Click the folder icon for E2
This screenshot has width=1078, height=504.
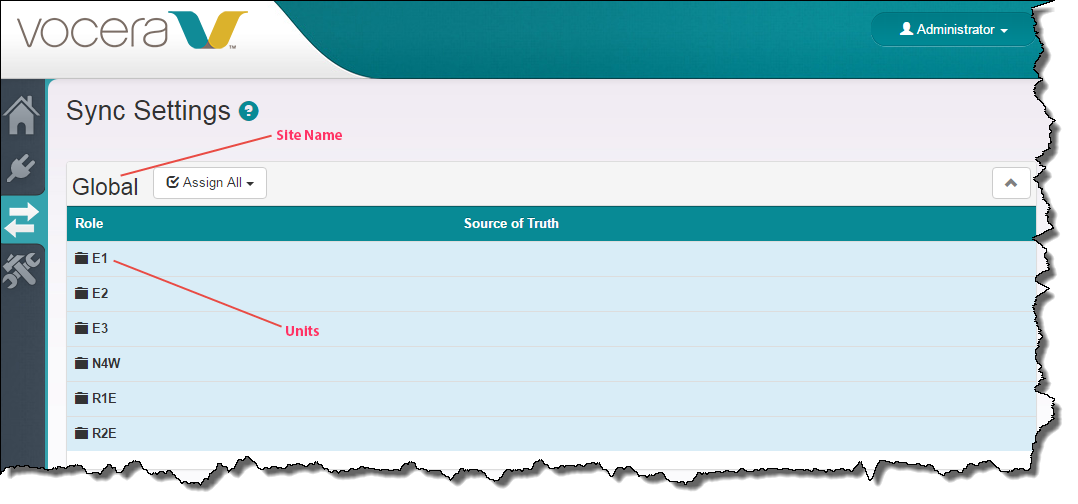point(82,294)
